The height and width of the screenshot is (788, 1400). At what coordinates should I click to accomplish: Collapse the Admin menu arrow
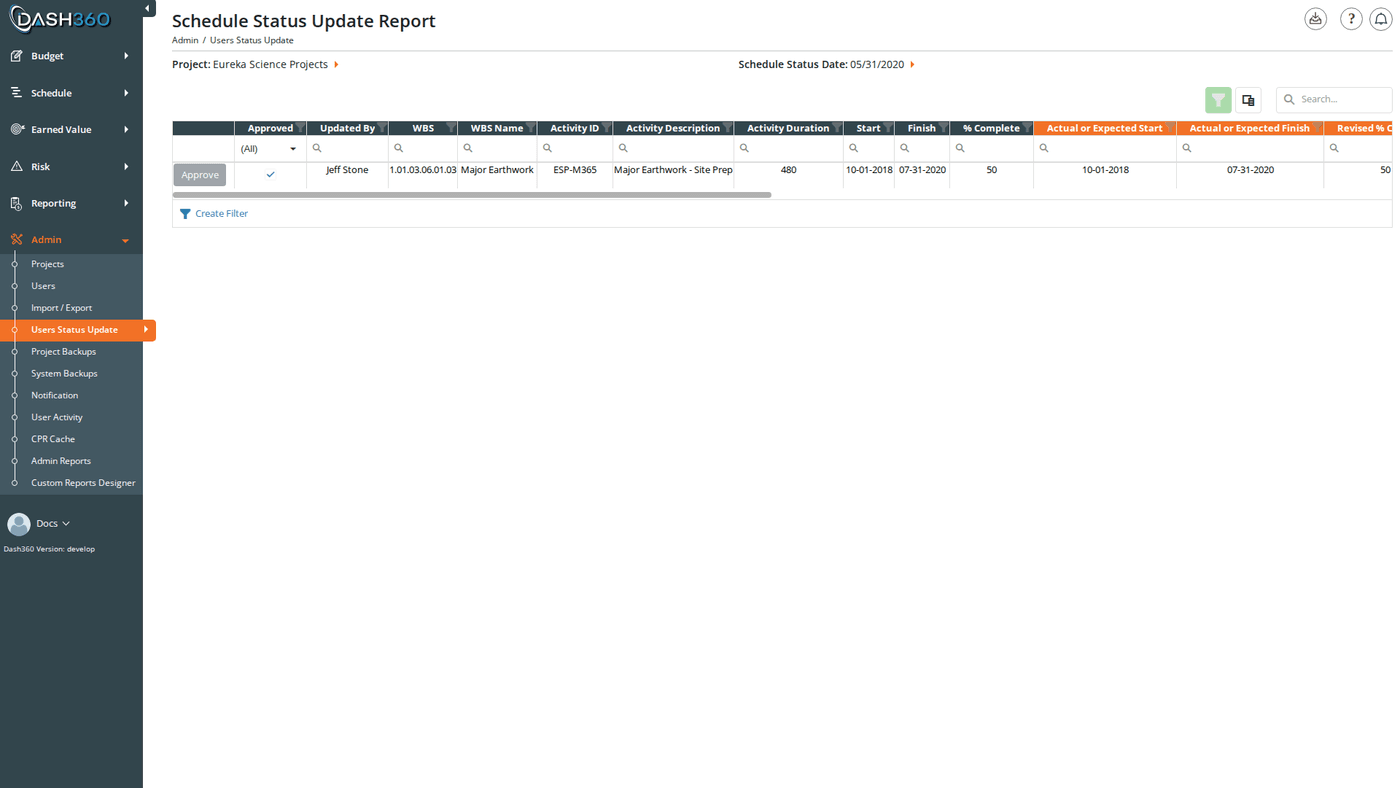125,240
